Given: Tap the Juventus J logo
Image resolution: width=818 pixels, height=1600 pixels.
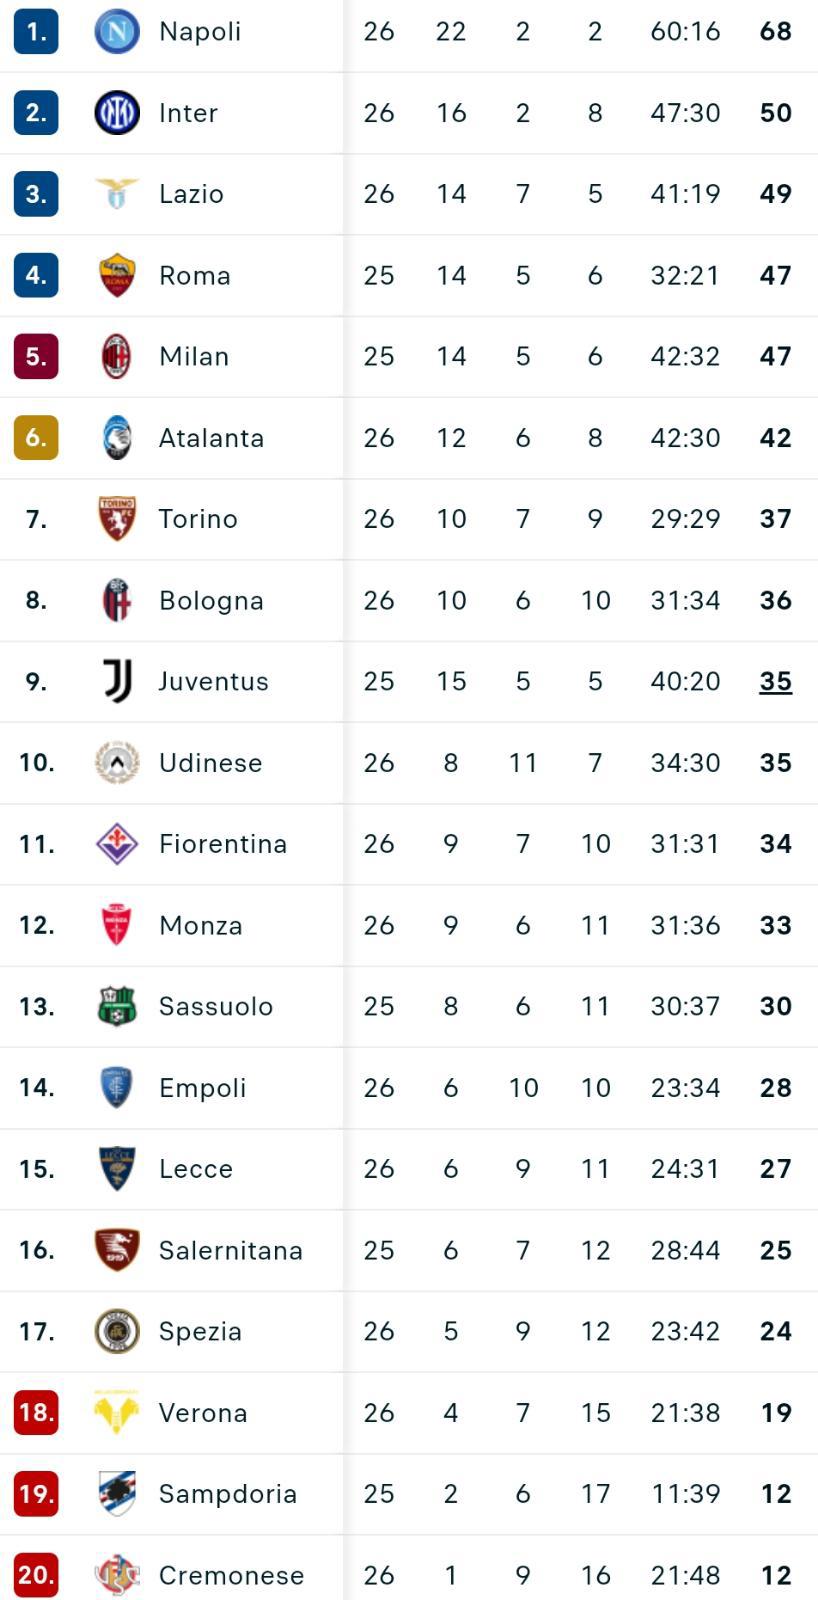Looking at the screenshot, I should click(117, 681).
